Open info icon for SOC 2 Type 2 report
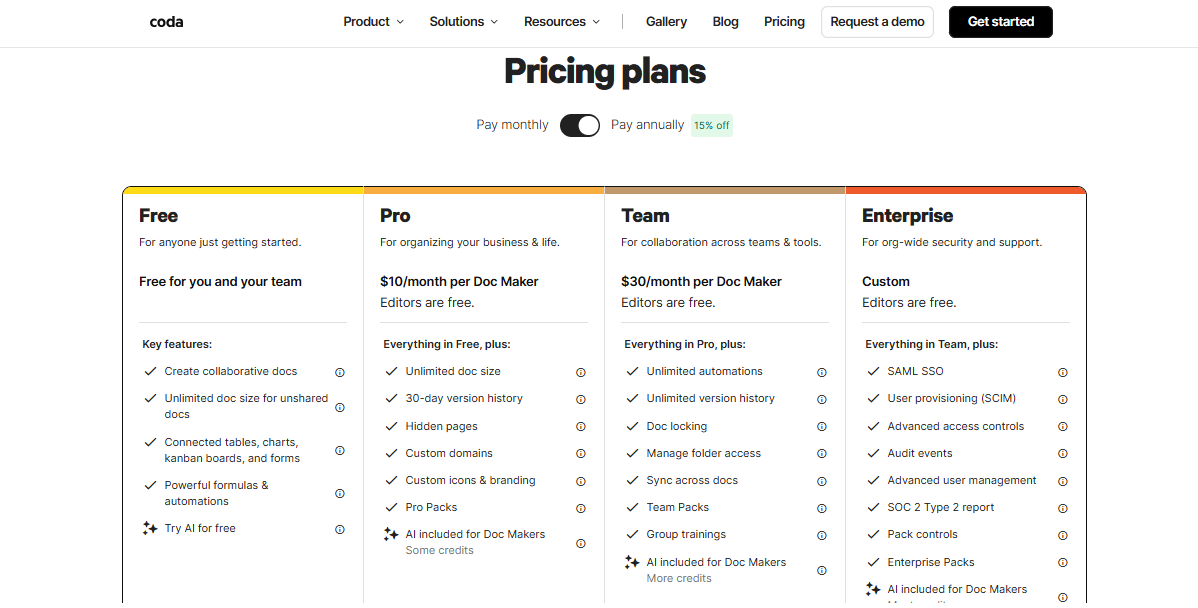This screenshot has width=1198, height=608. pos(1062,508)
